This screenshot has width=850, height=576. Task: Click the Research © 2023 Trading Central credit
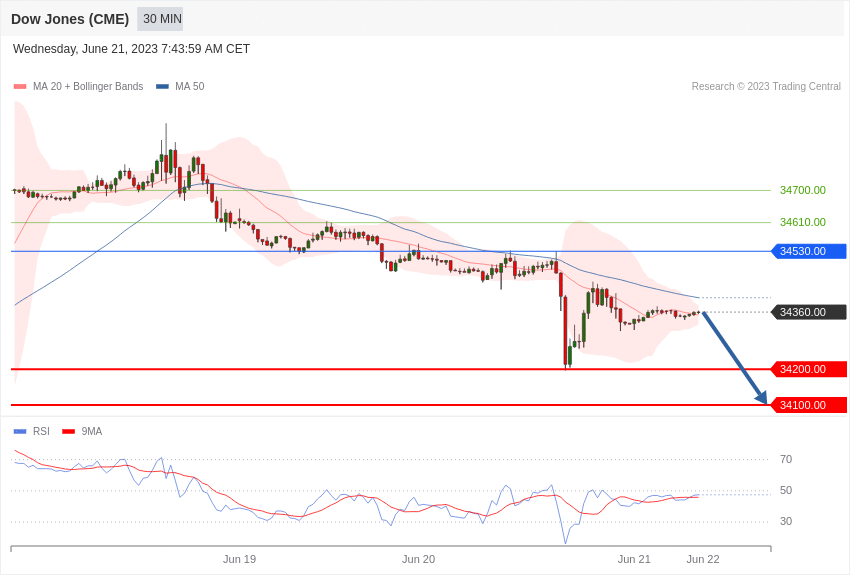click(x=766, y=86)
